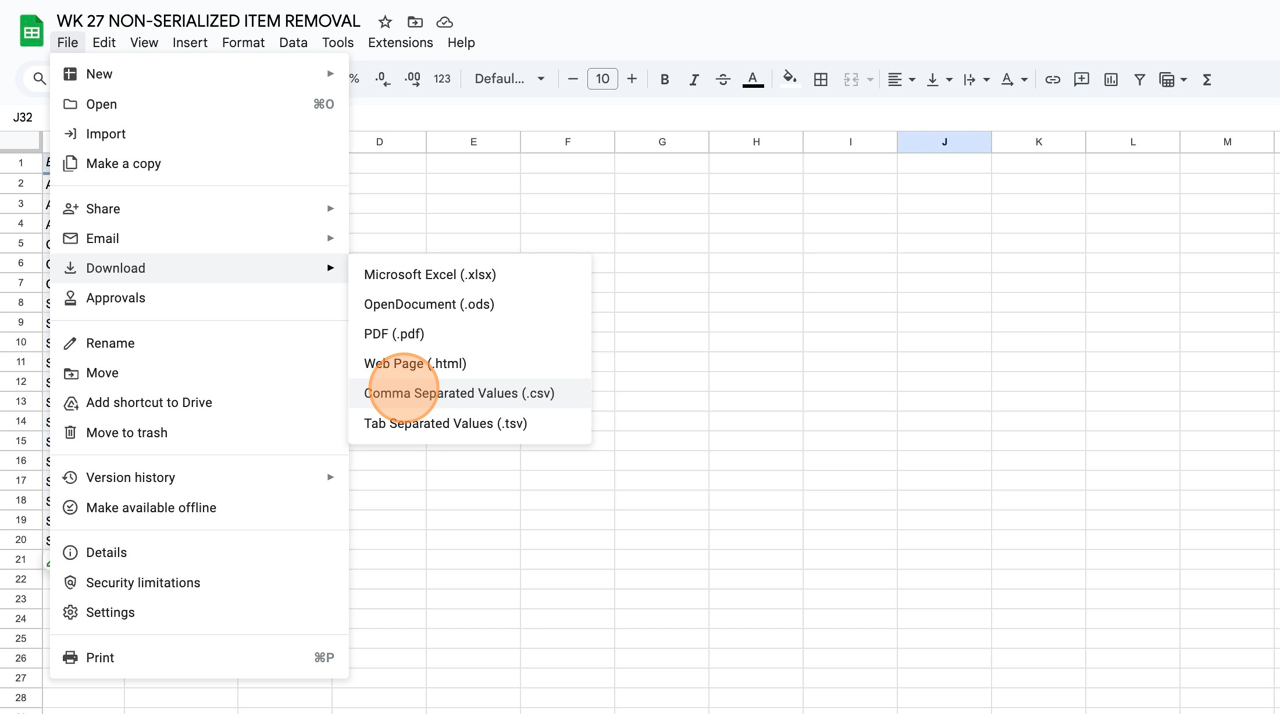Open the Extensions menu

click(400, 43)
